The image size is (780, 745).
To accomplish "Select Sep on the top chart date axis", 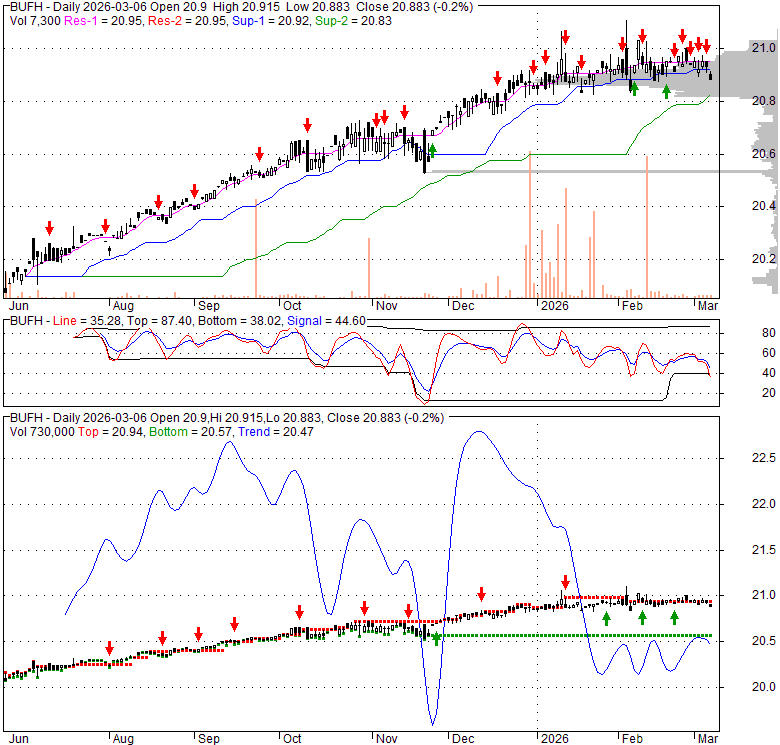I will click(209, 305).
